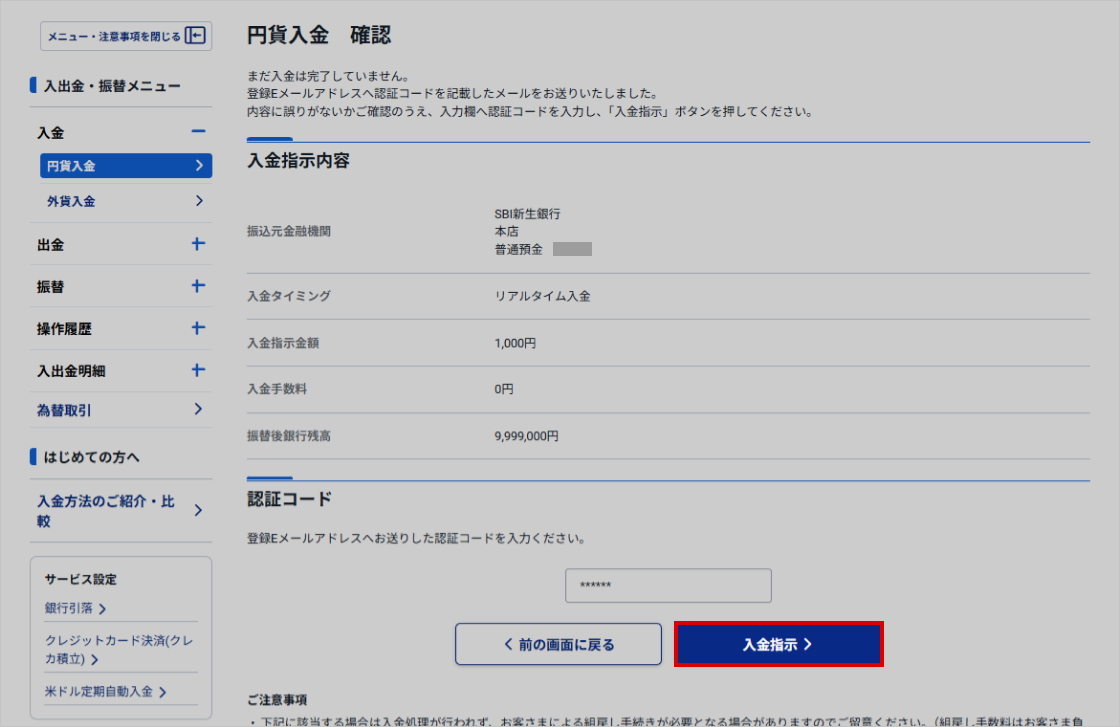The height and width of the screenshot is (727, 1120).
Task: Go back with 前の画面に戻る button
Action: (x=558, y=645)
